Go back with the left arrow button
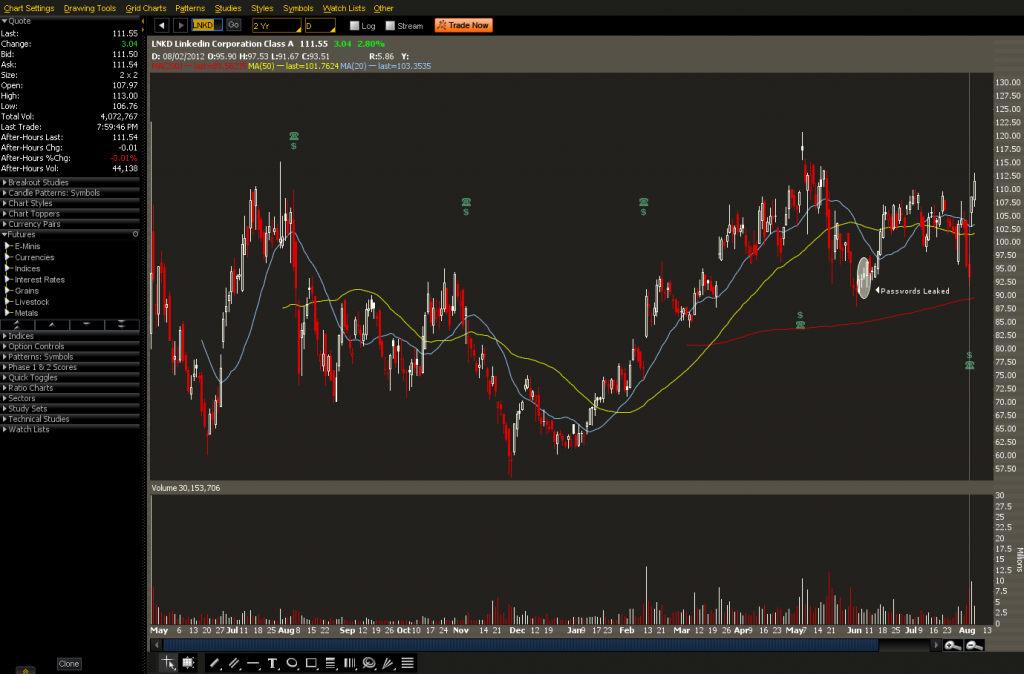Image resolution: width=1024 pixels, height=674 pixels. (161, 25)
